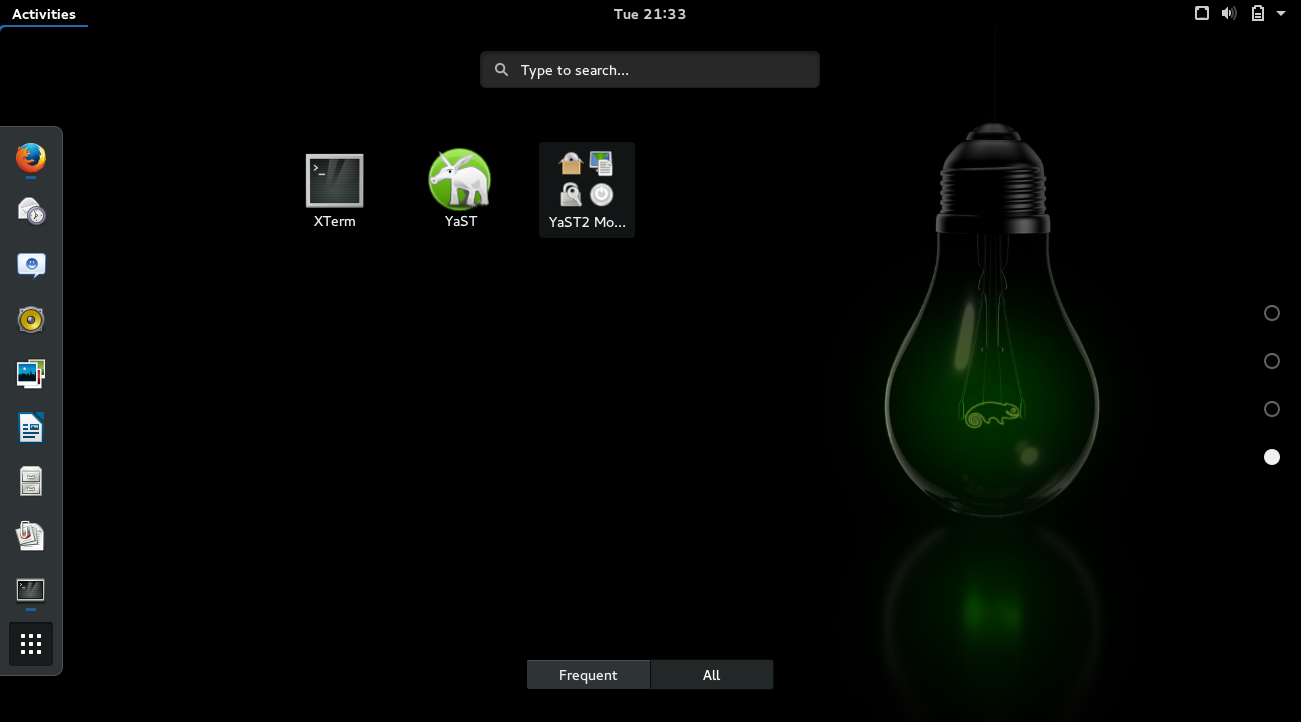The width and height of the screenshot is (1301, 722).
Task: Open the YaST control center app
Action: tap(460, 190)
